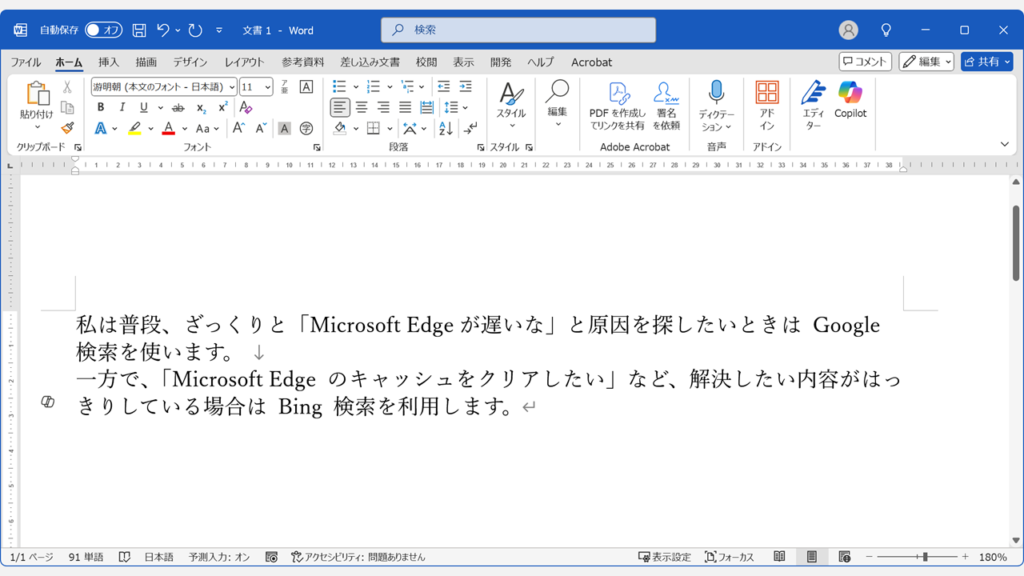The height and width of the screenshot is (576, 1024).
Task: Switch to Read Mode view in status bar
Action: tap(779, 556)
